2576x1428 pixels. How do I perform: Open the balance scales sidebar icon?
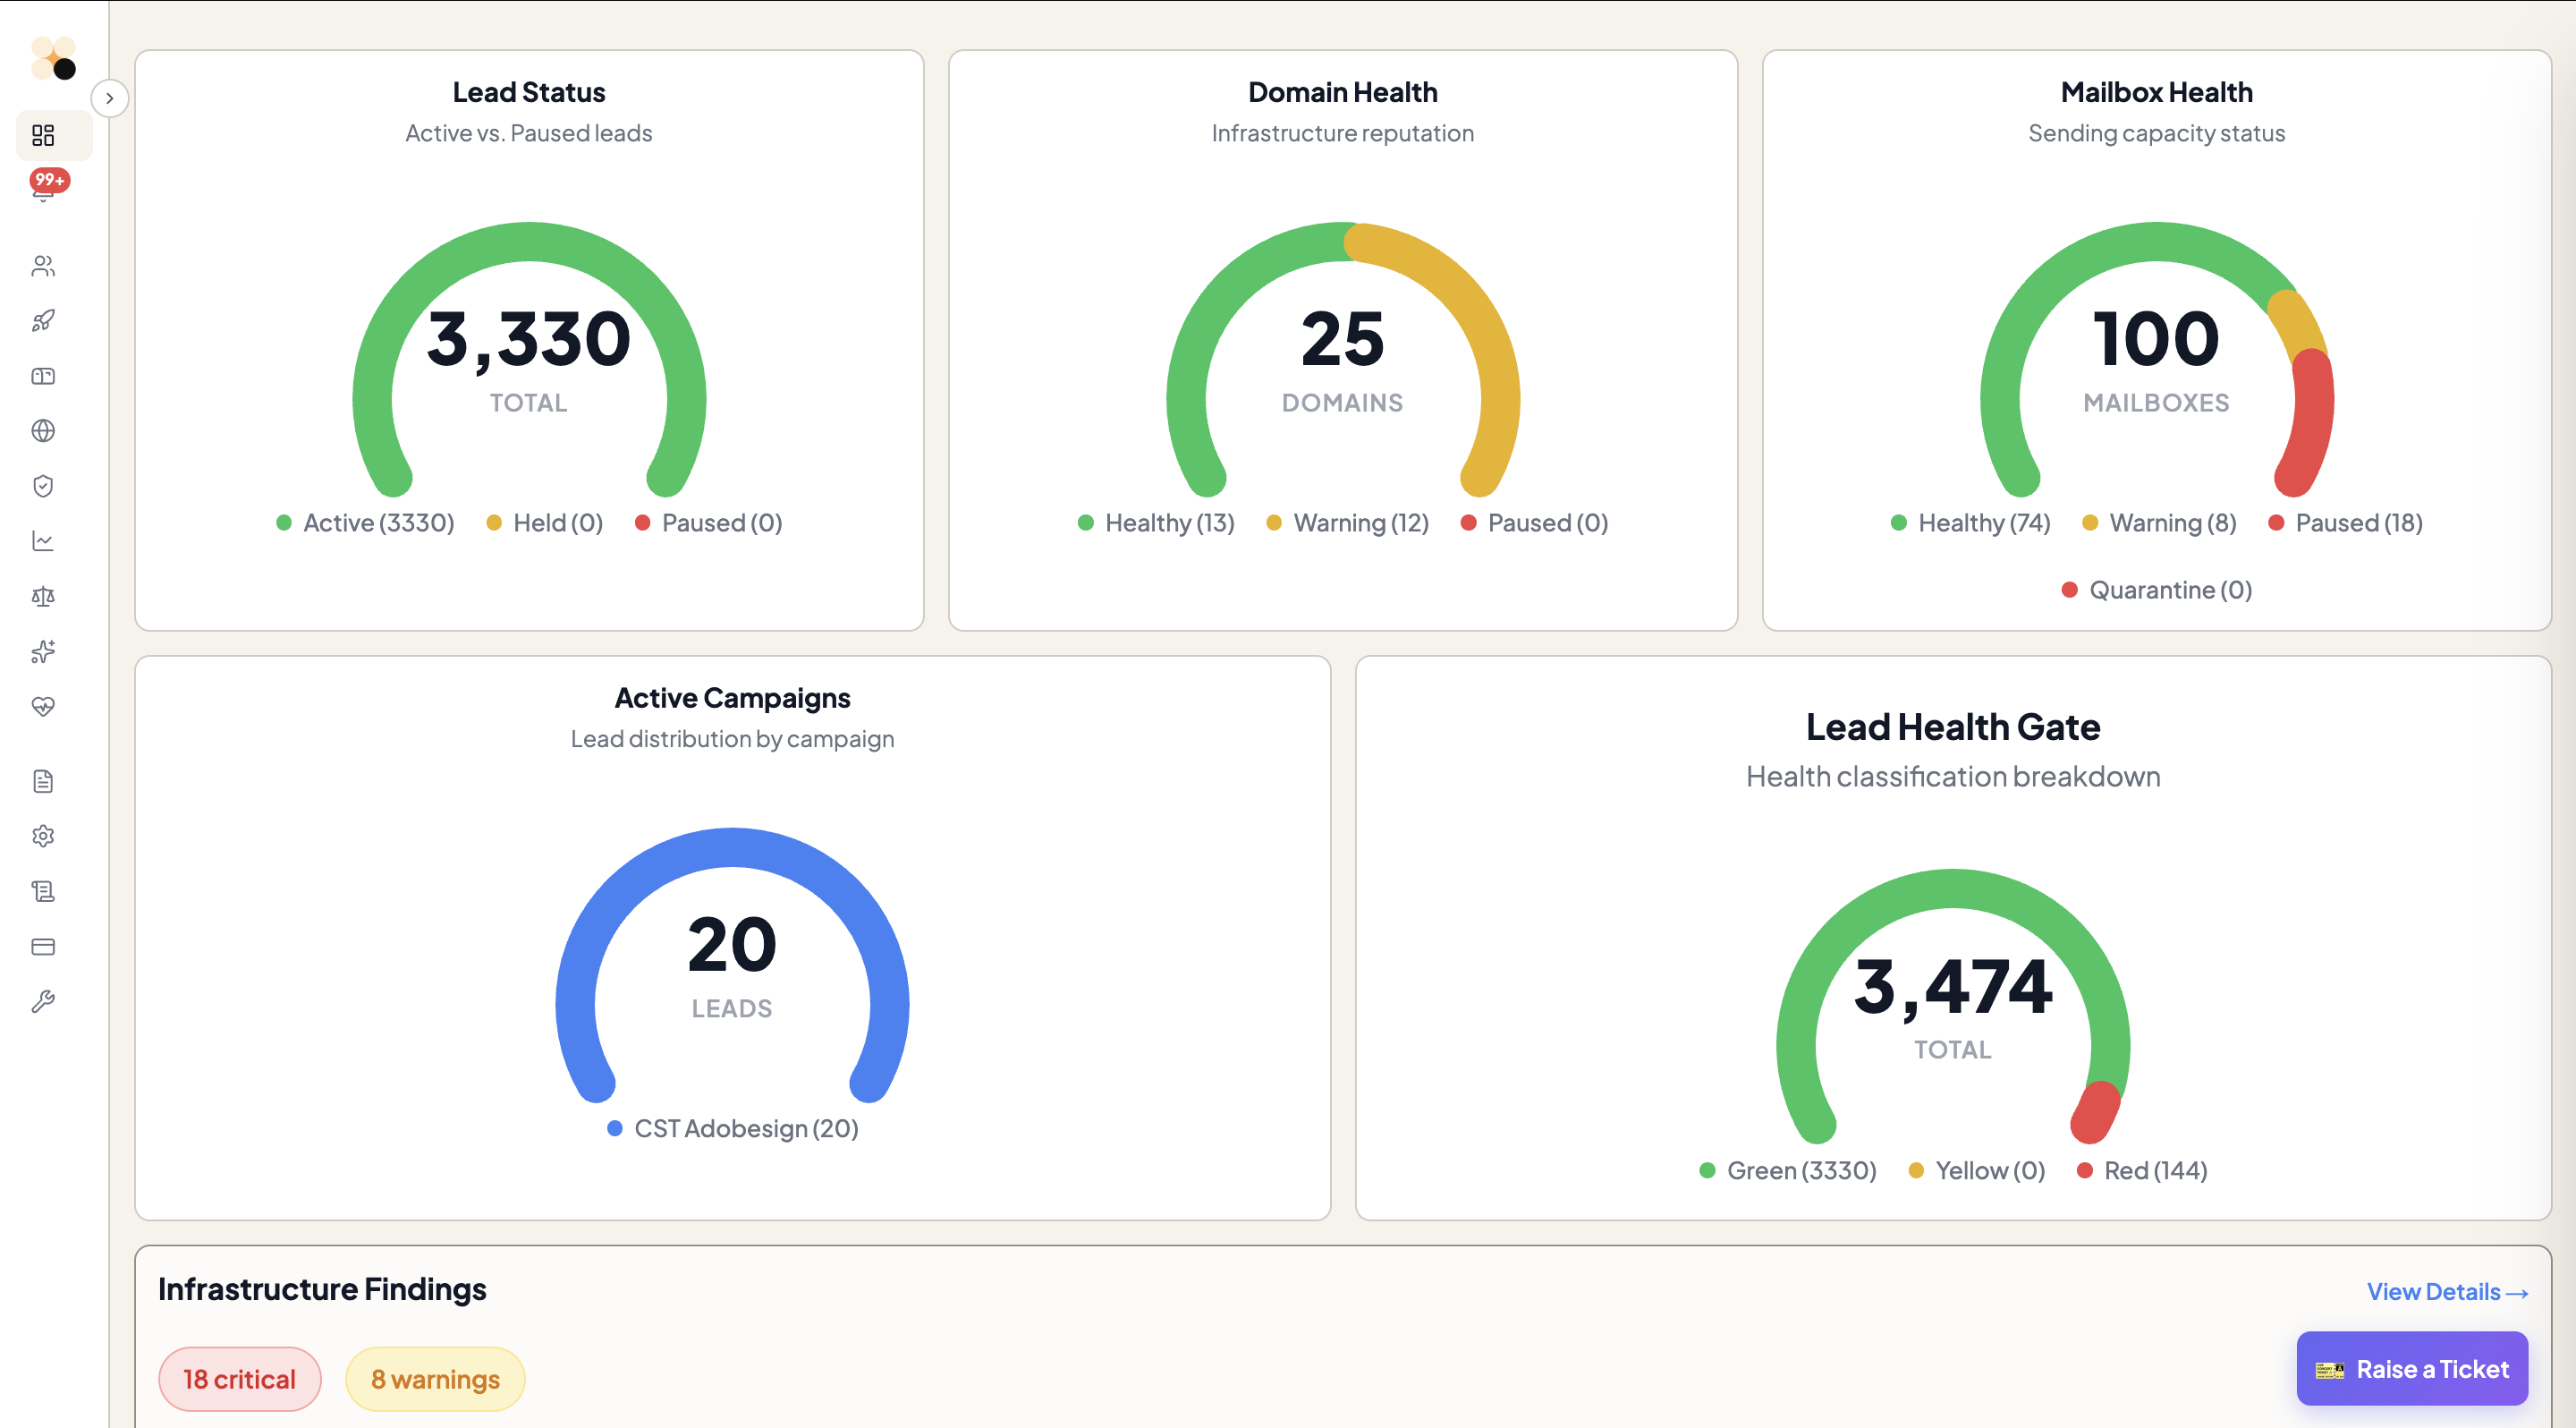43,597
